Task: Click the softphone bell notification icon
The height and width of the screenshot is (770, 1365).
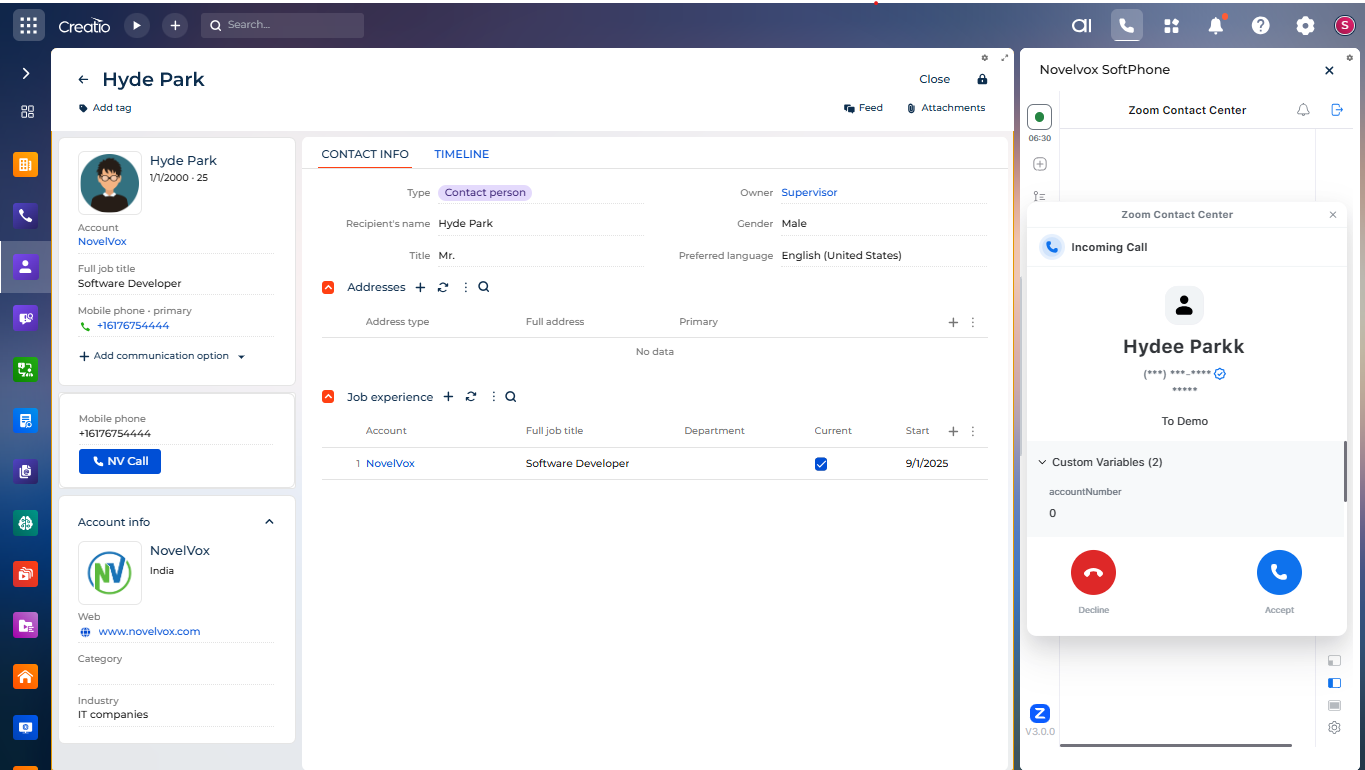Action: coord(1303,110)
